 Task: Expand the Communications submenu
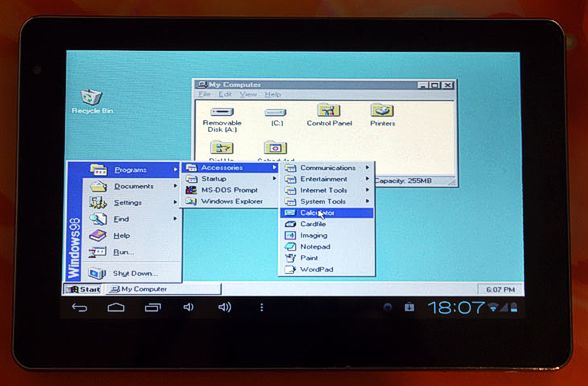[x=327, y=168]
